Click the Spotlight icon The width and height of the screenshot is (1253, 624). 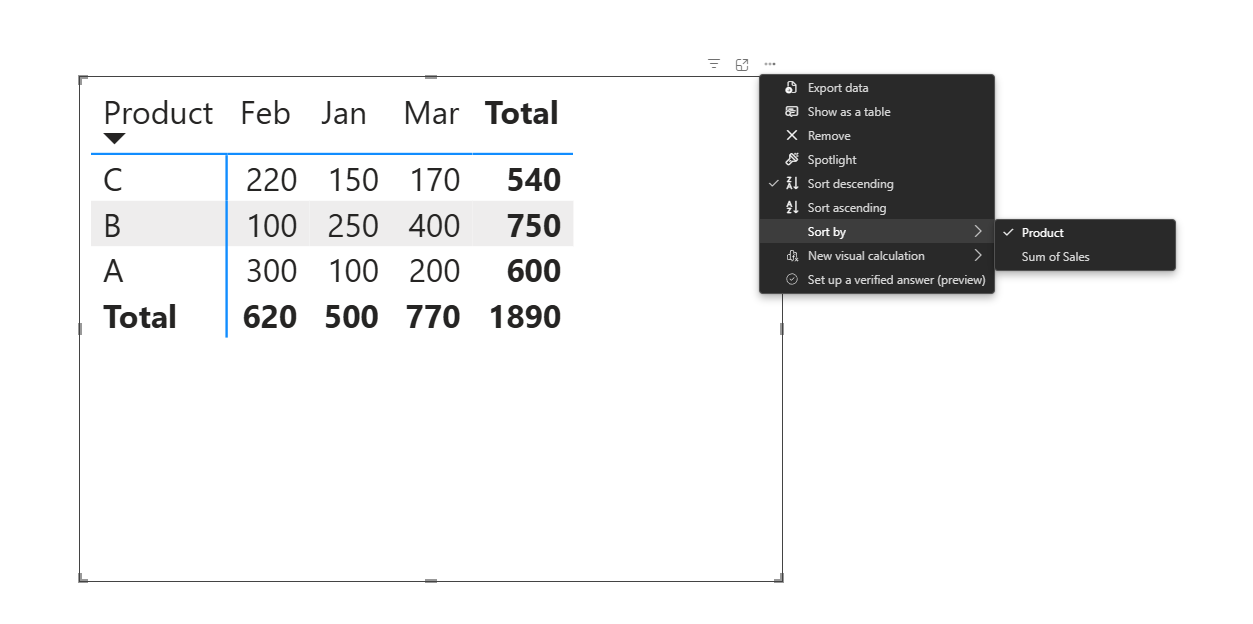791,160
